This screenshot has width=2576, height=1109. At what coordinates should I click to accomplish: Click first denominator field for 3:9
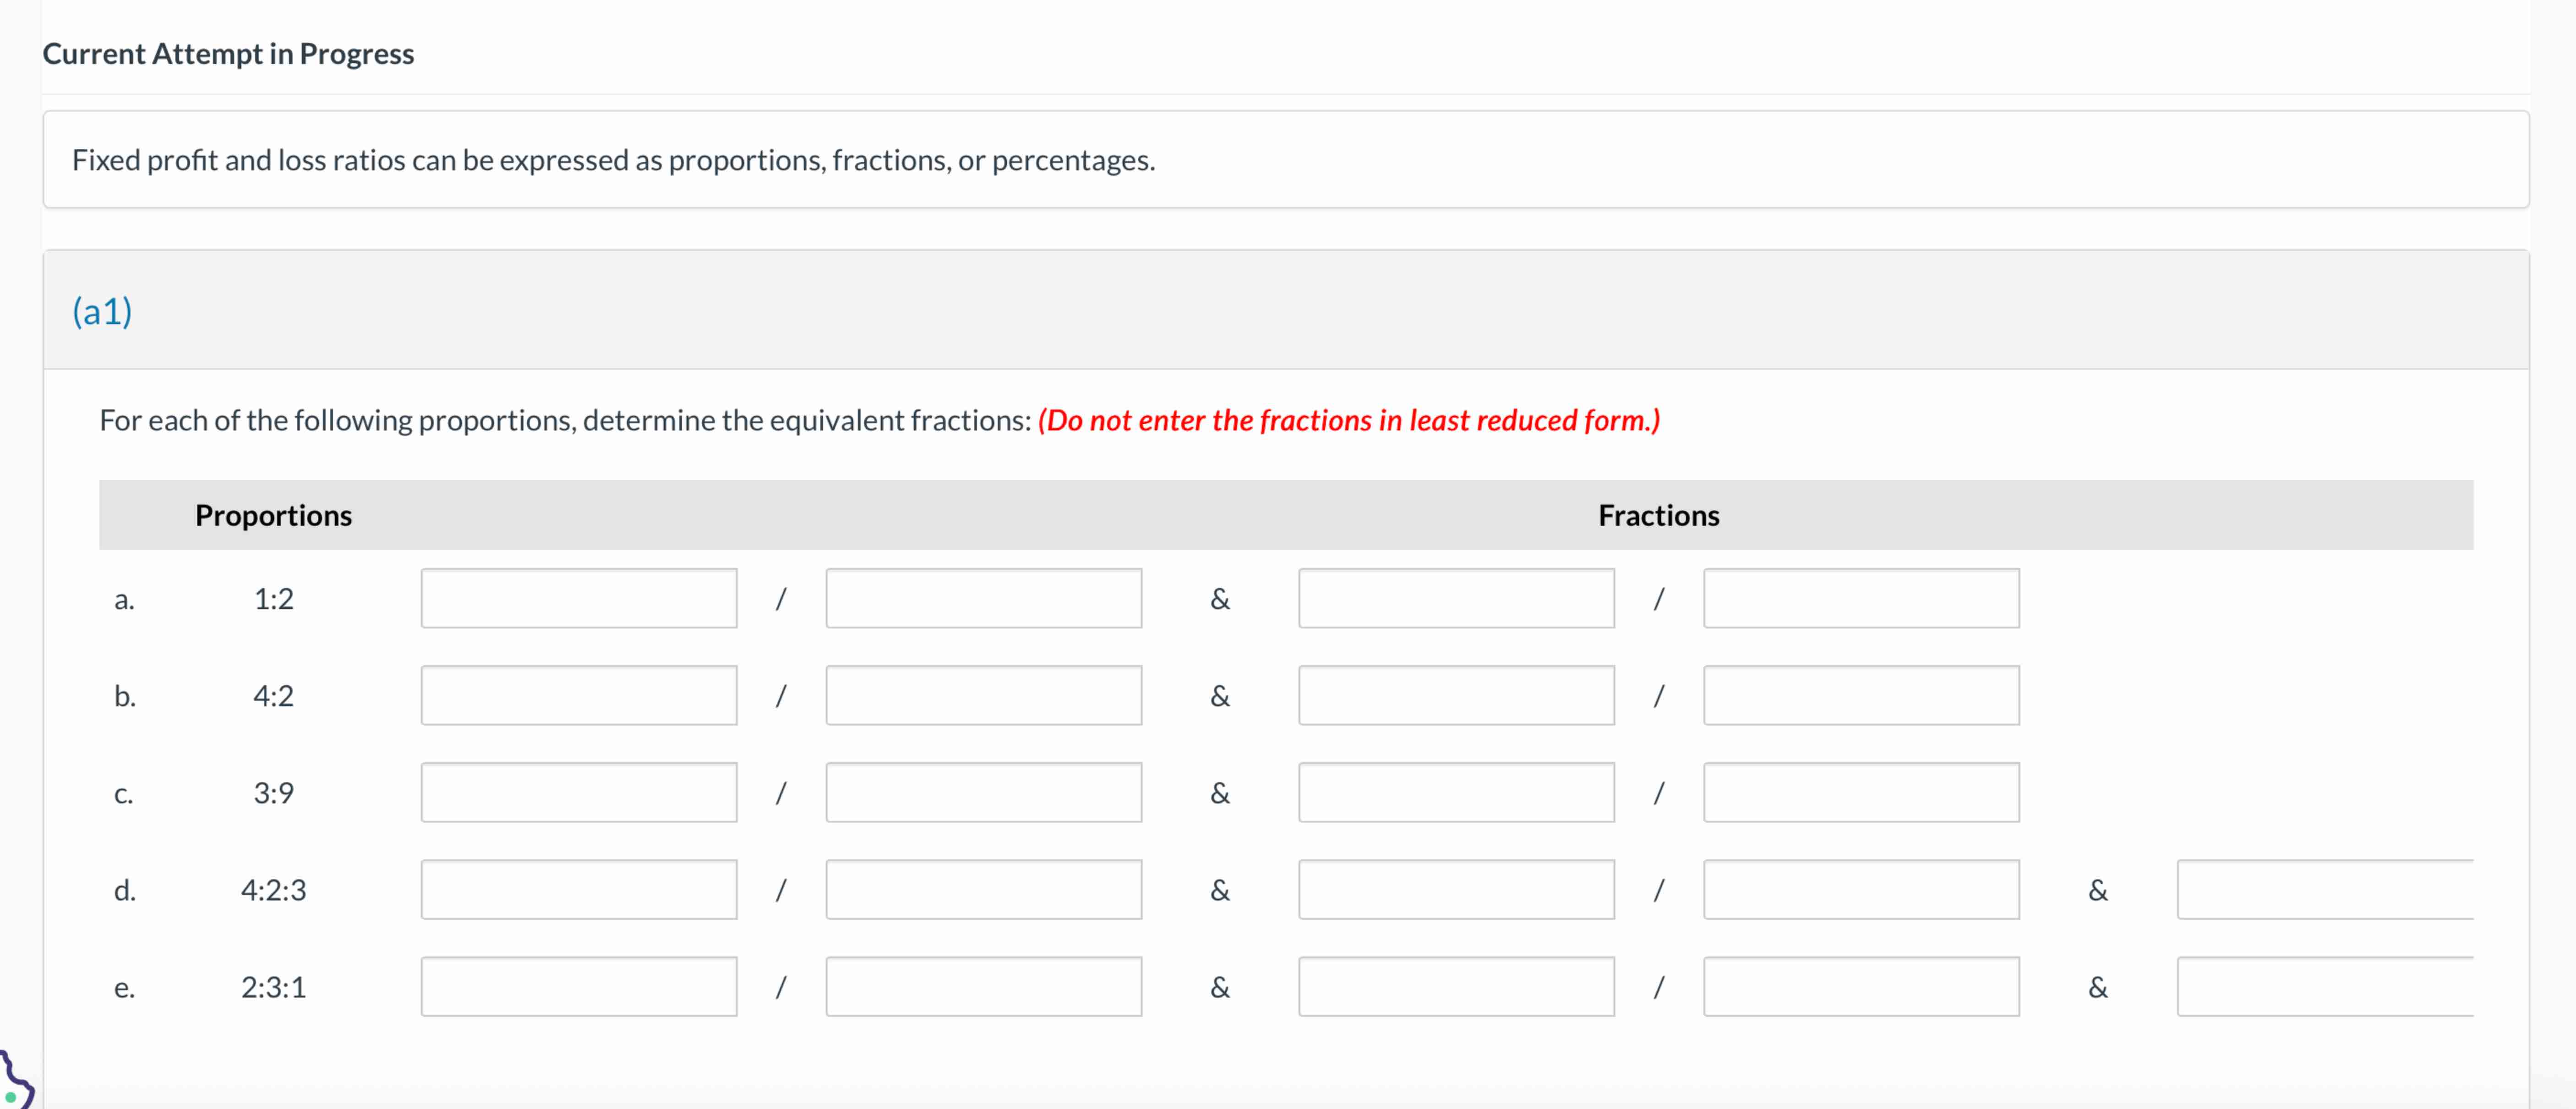tap(983, 792)
